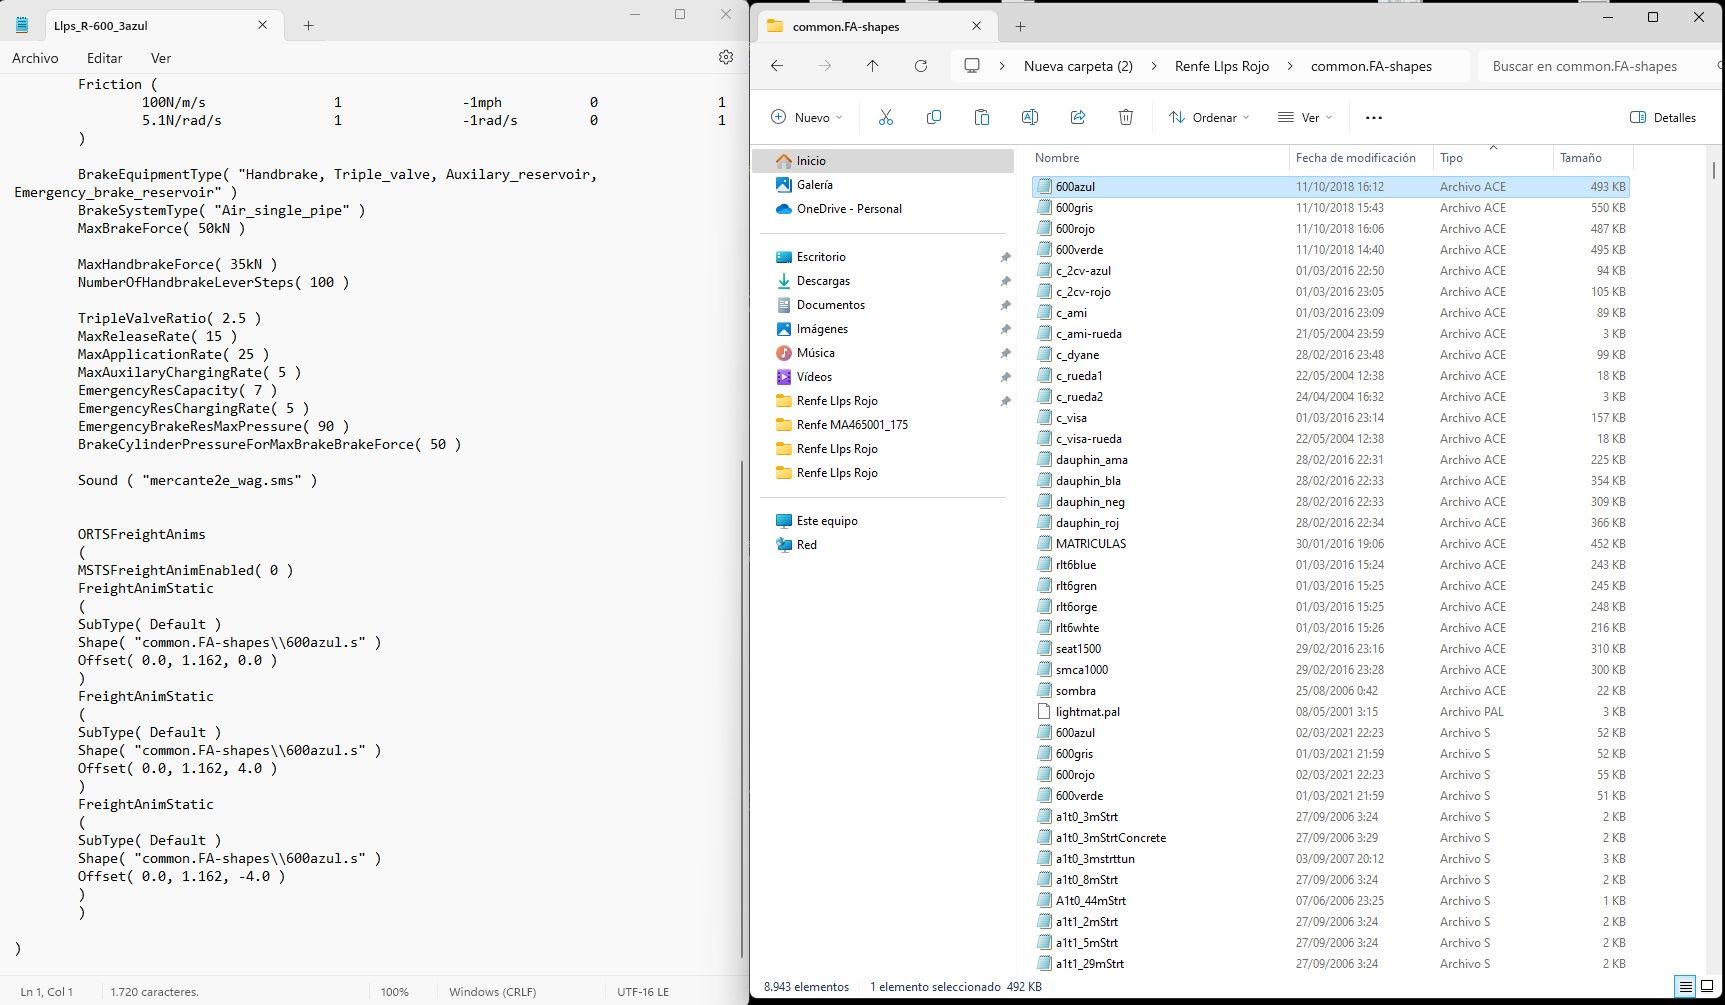Open the Ver view dropdown in Explorer

(1305, 117)
